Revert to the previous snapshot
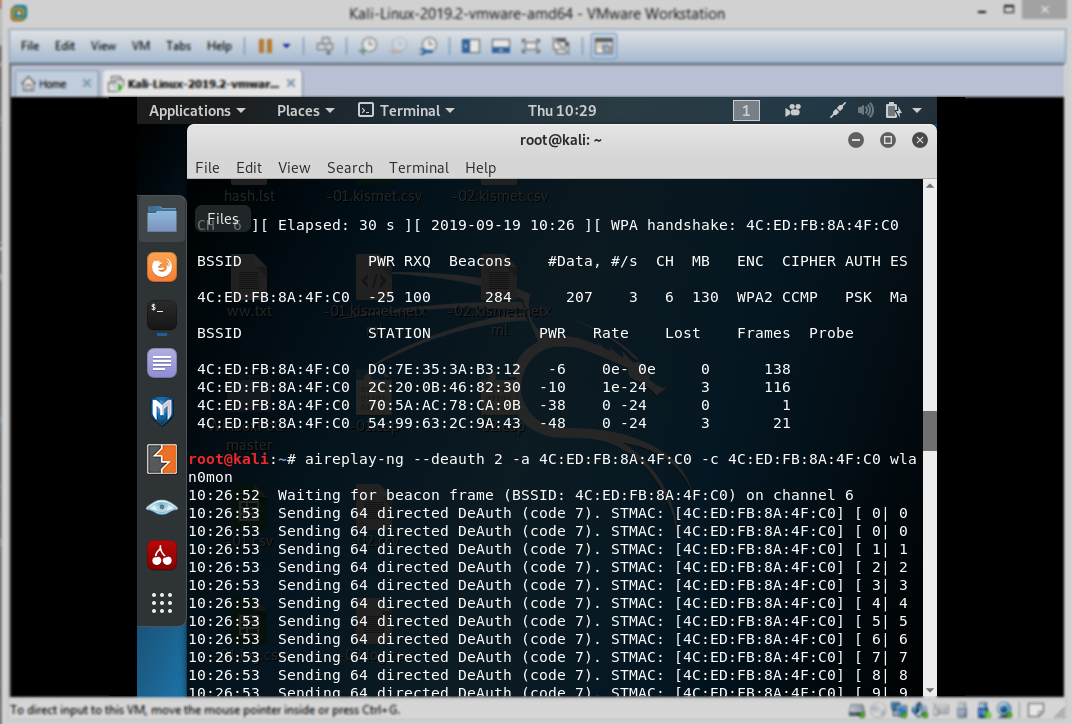Image resolution: width=1072 pixels, height=724 pixels. coord(399,46)
